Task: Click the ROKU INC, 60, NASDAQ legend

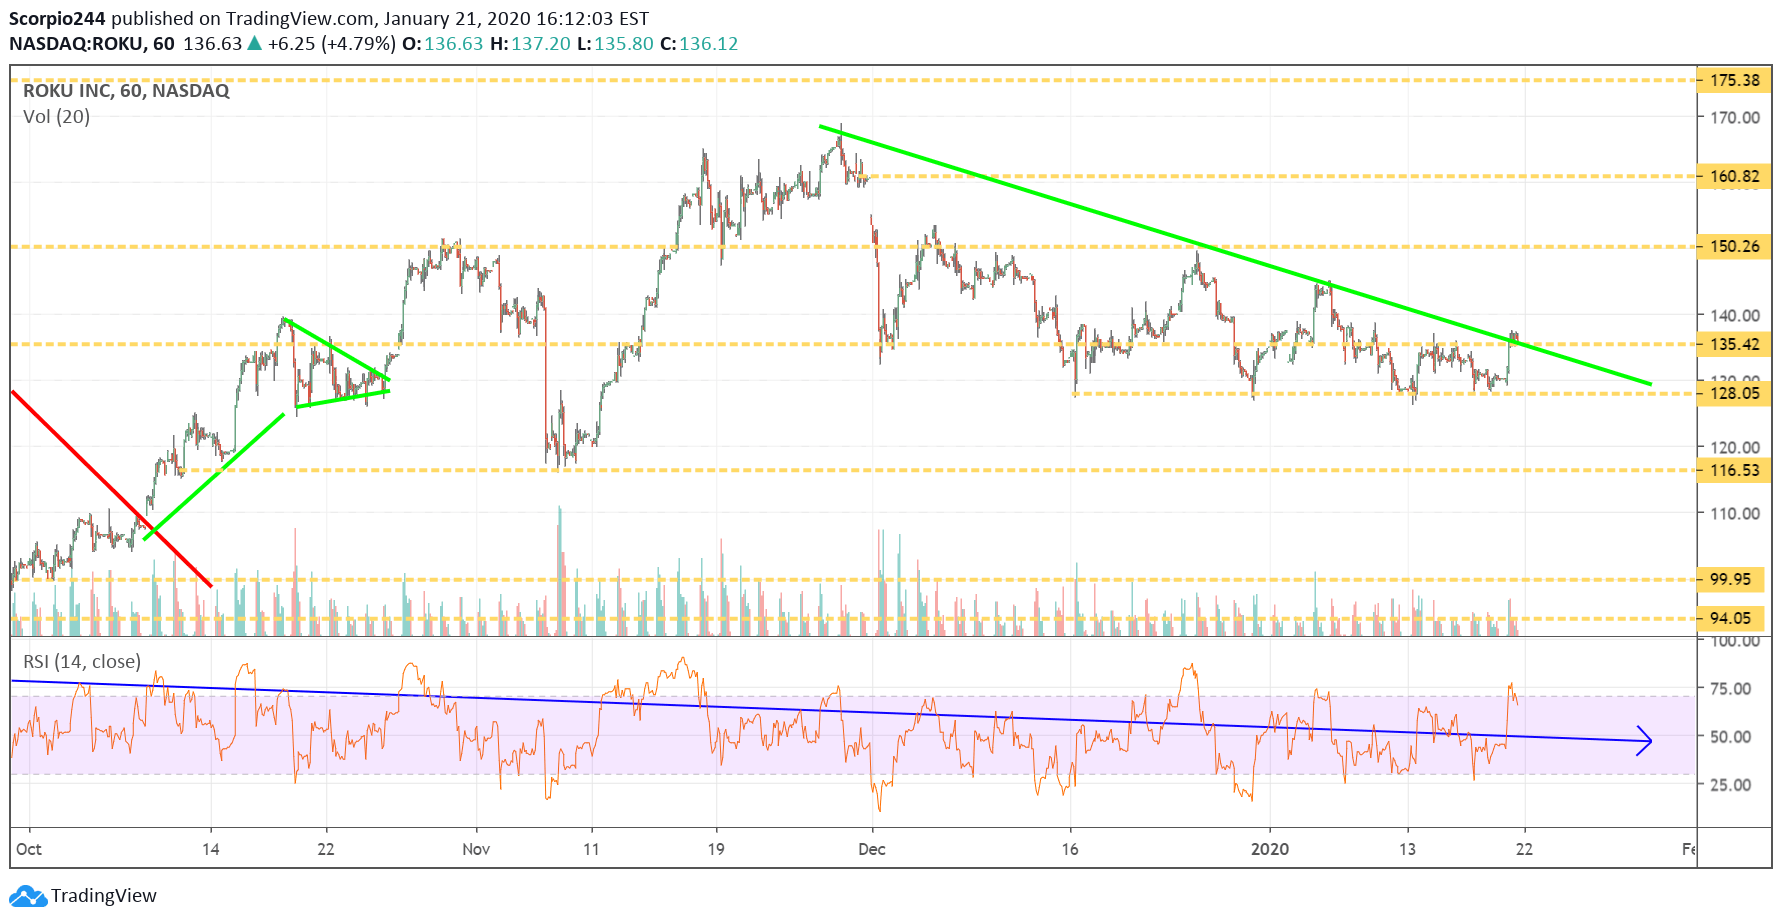Action: tap(126, 91)
